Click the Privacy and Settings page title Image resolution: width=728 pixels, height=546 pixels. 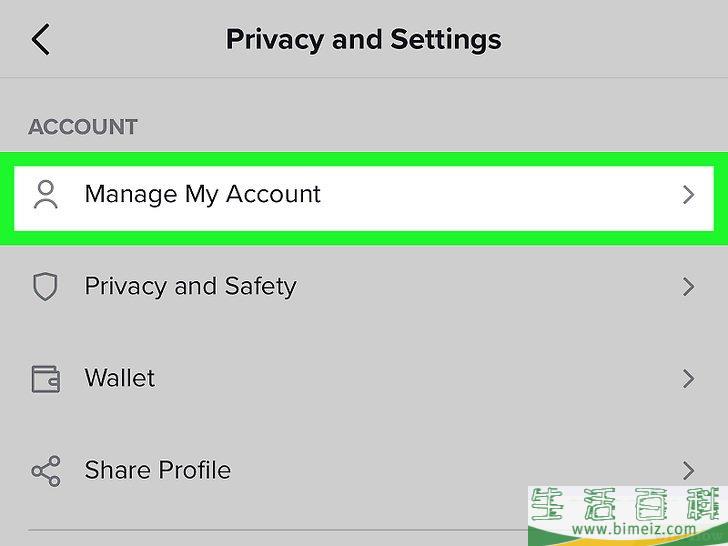coord(364,39)
